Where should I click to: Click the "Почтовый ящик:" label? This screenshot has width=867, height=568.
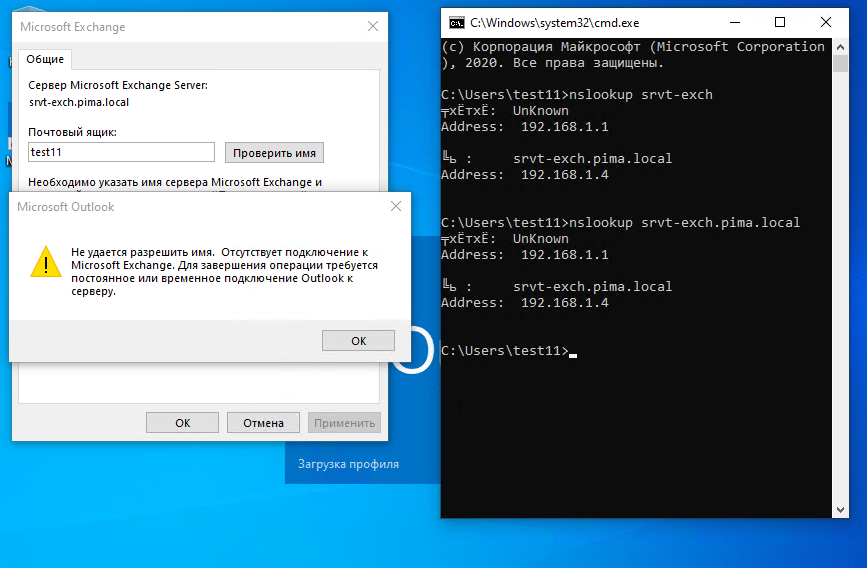point(72,132)
